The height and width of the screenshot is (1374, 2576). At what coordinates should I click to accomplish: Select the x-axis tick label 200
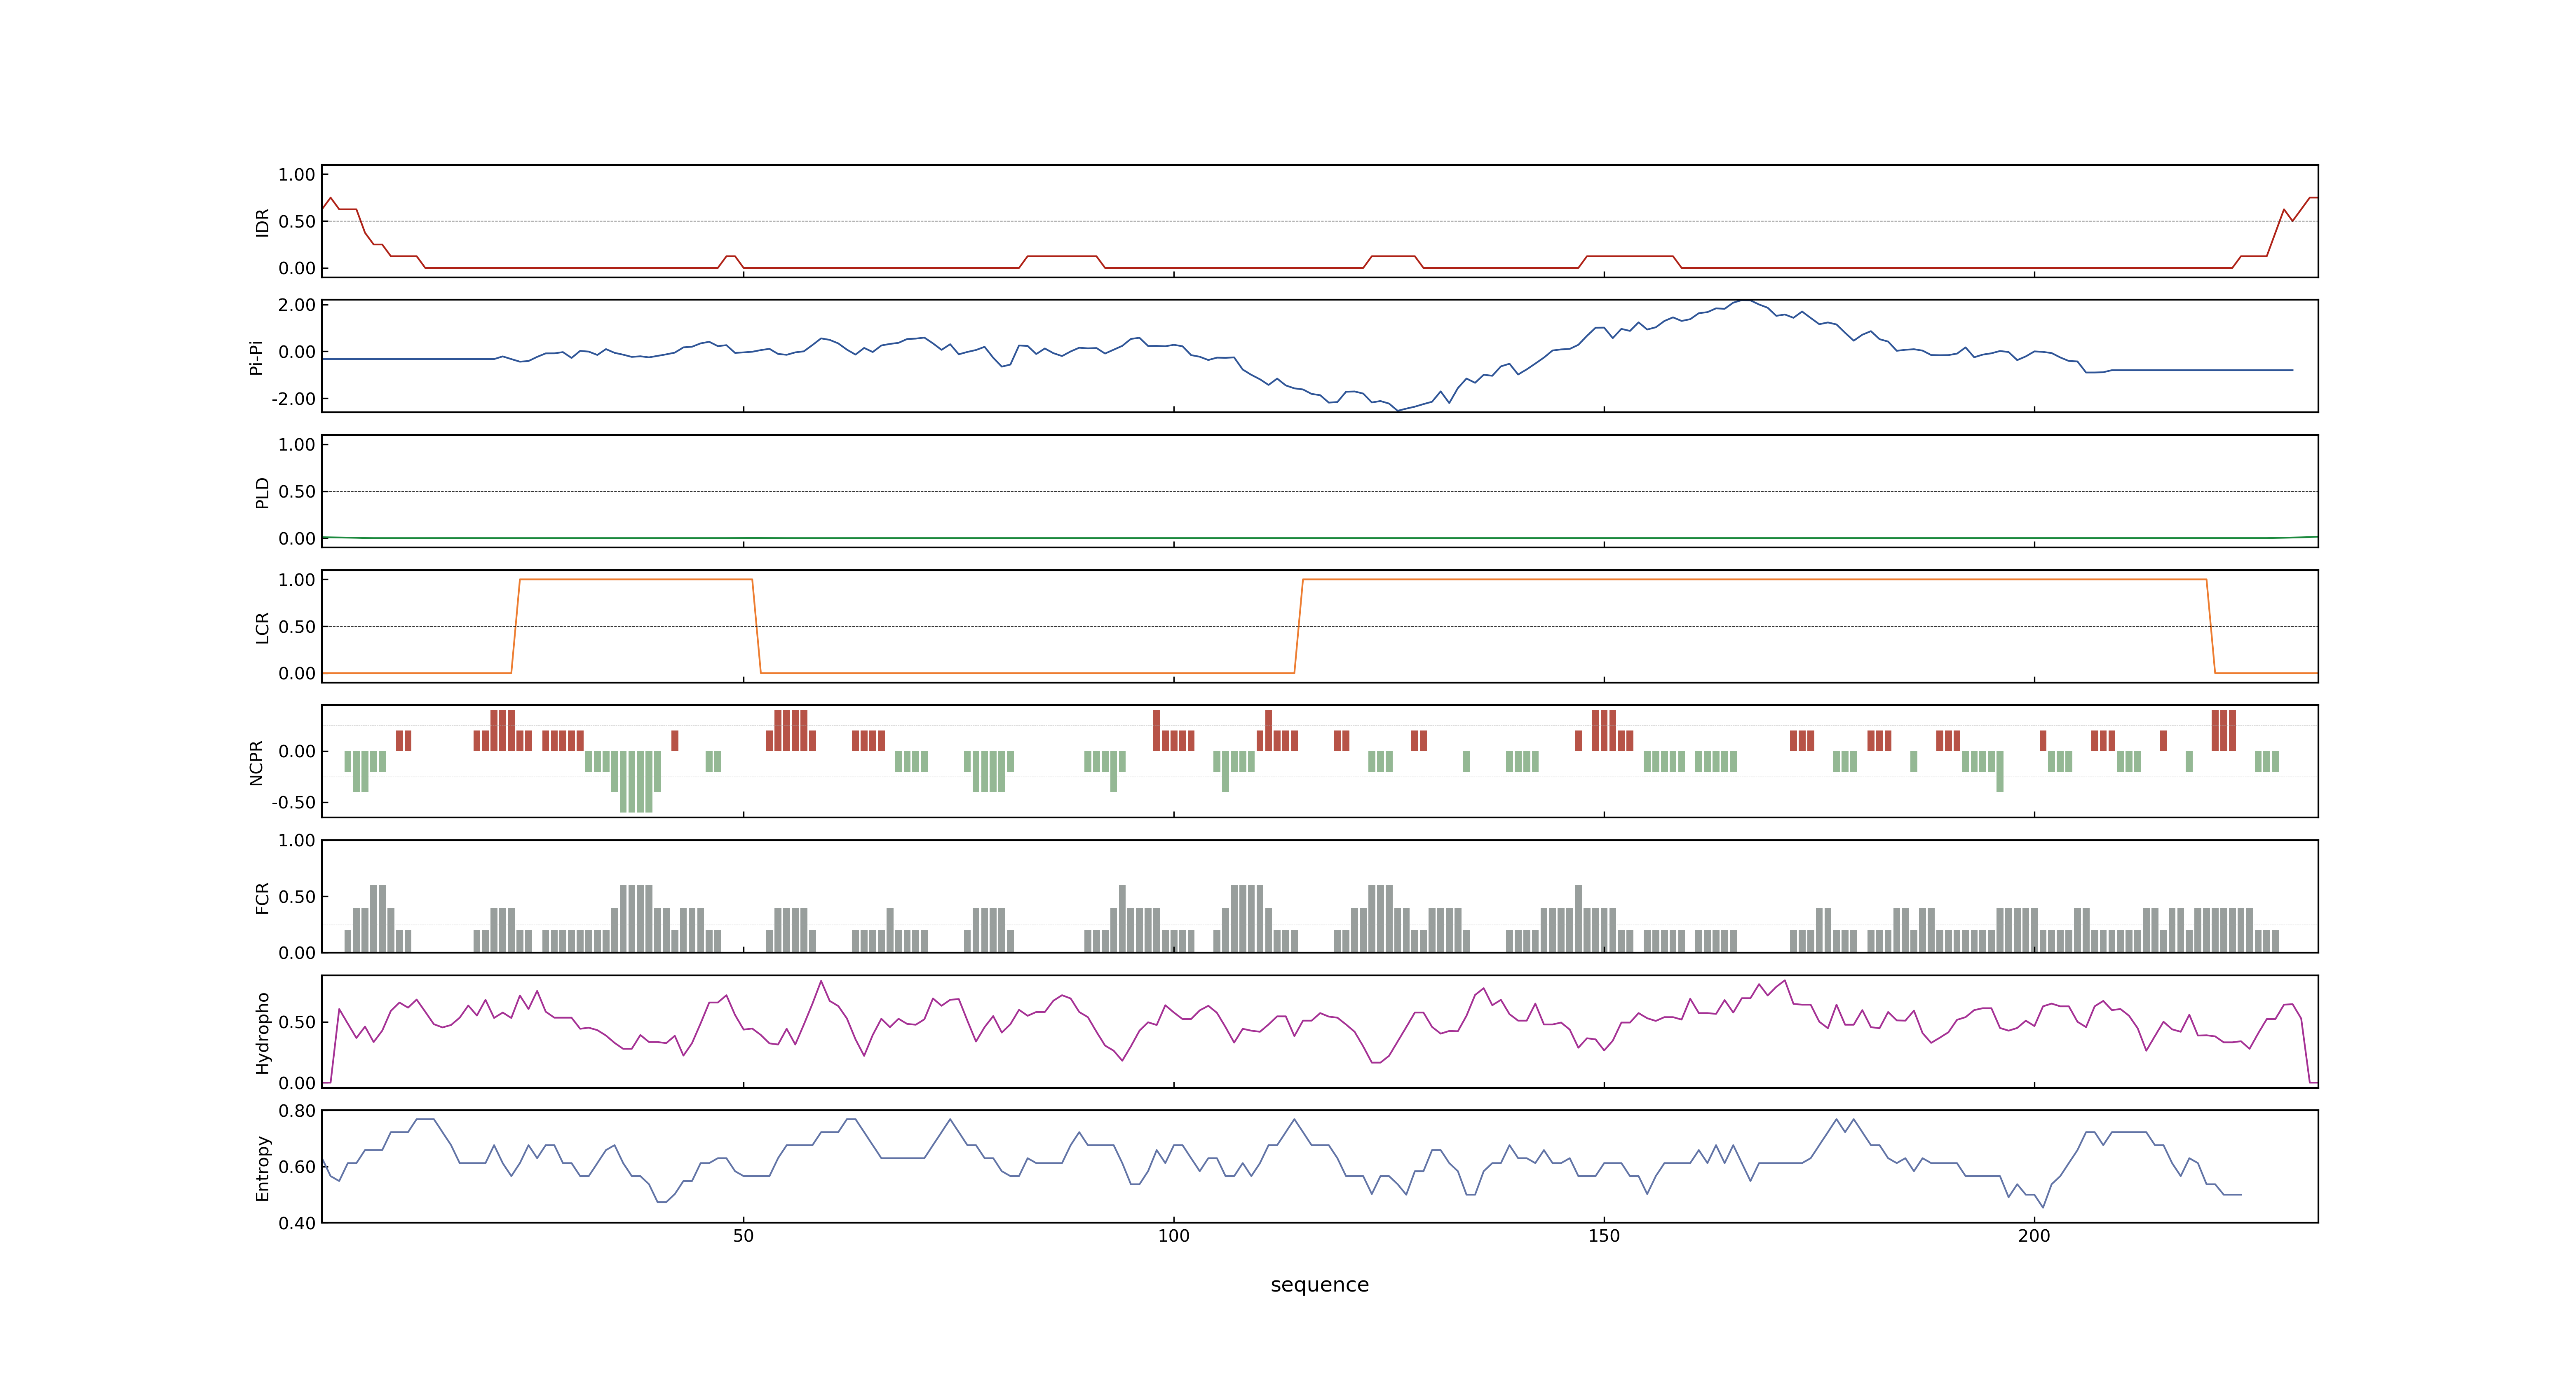pos(2034,1236)
